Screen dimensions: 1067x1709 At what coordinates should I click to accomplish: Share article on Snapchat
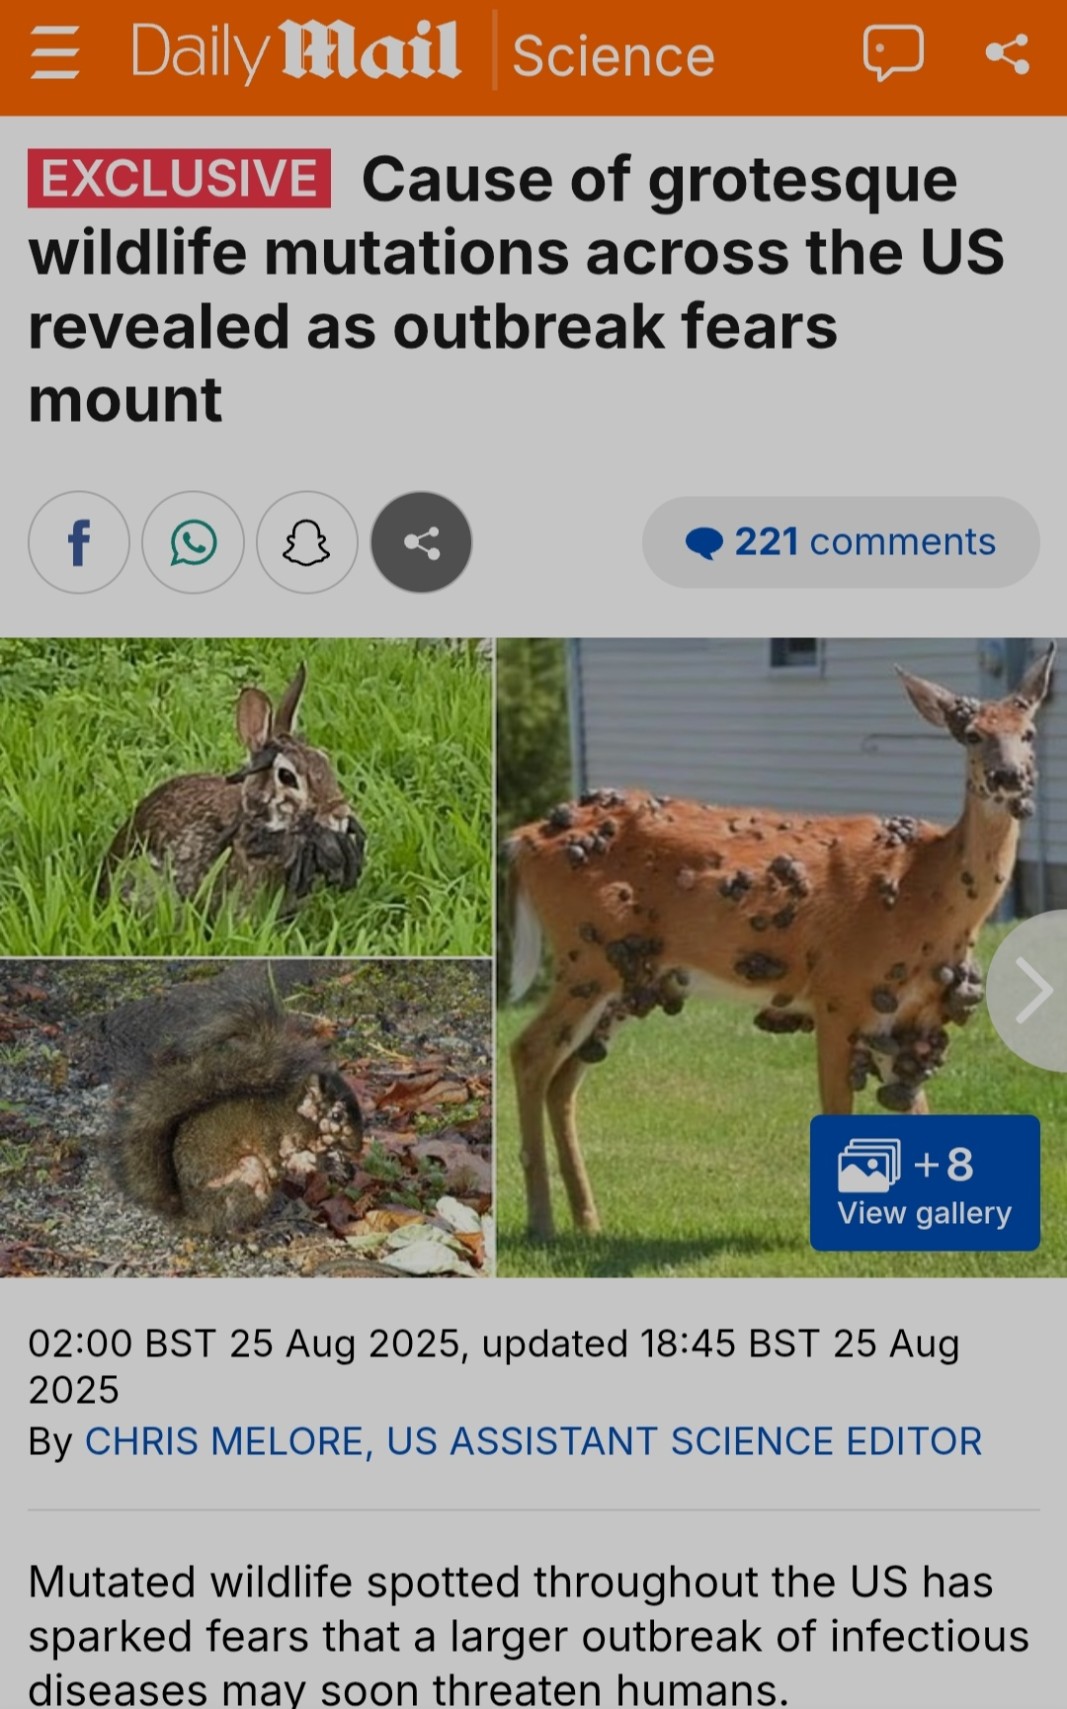click(x=307, y=543)
